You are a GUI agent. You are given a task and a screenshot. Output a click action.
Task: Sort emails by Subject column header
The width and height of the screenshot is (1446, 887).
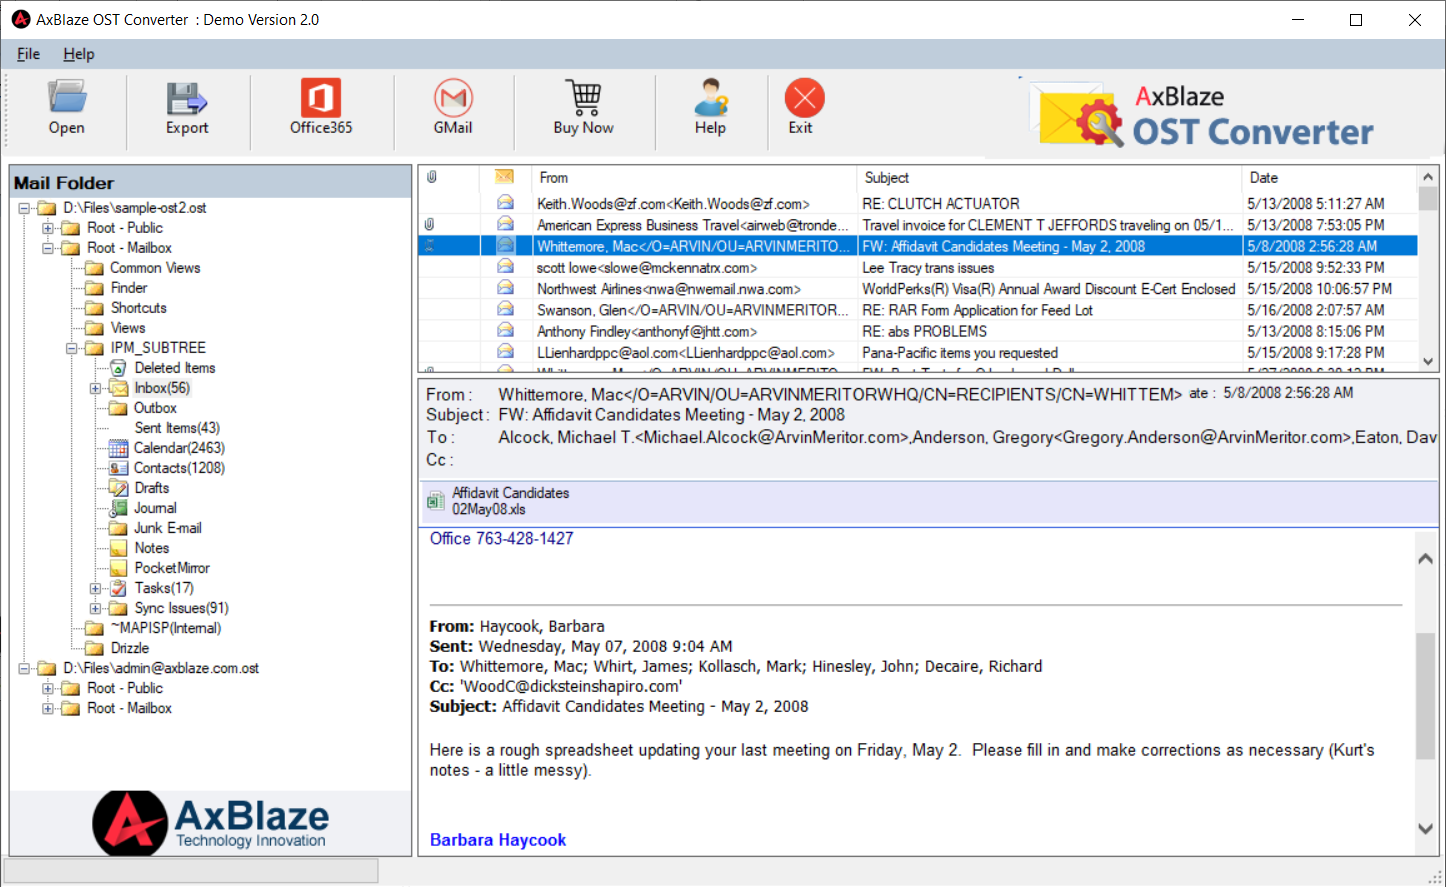(x=1049, y=177)
